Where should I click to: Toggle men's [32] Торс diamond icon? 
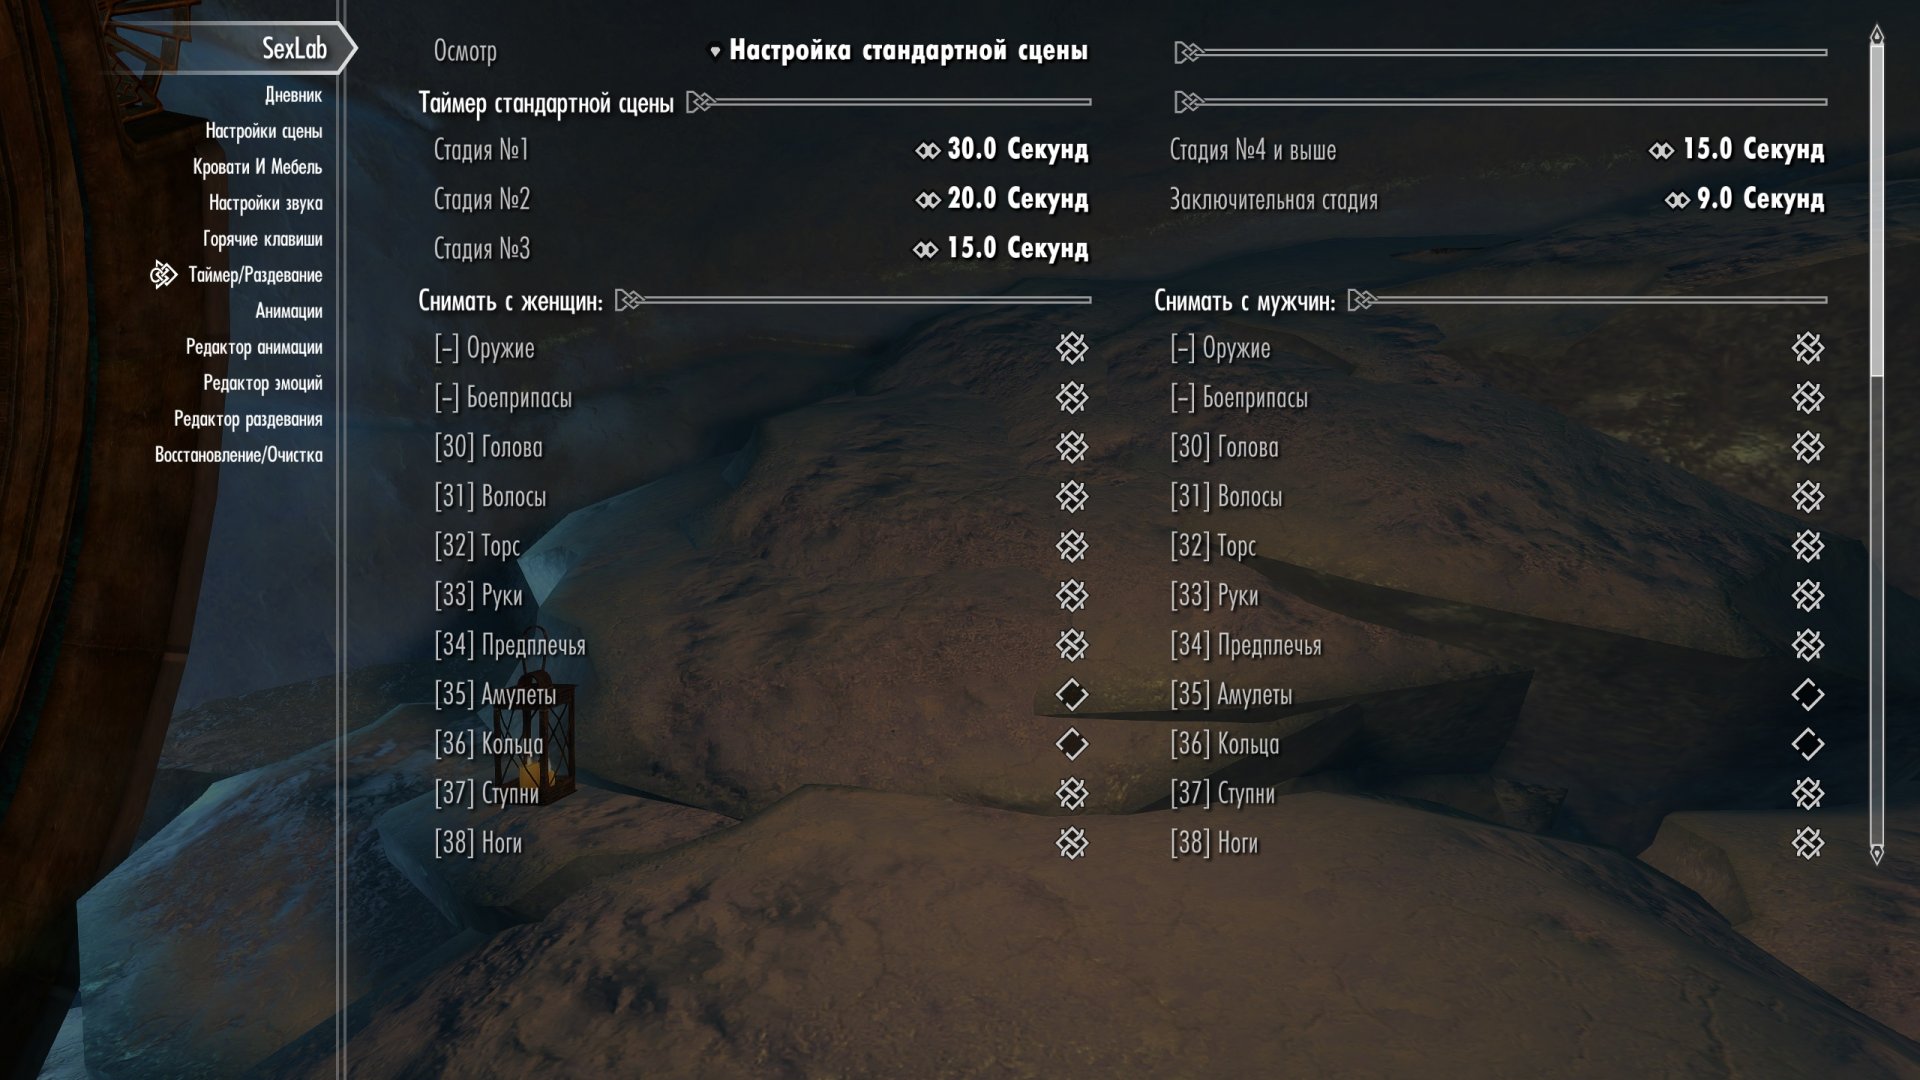click(1807, 546)
